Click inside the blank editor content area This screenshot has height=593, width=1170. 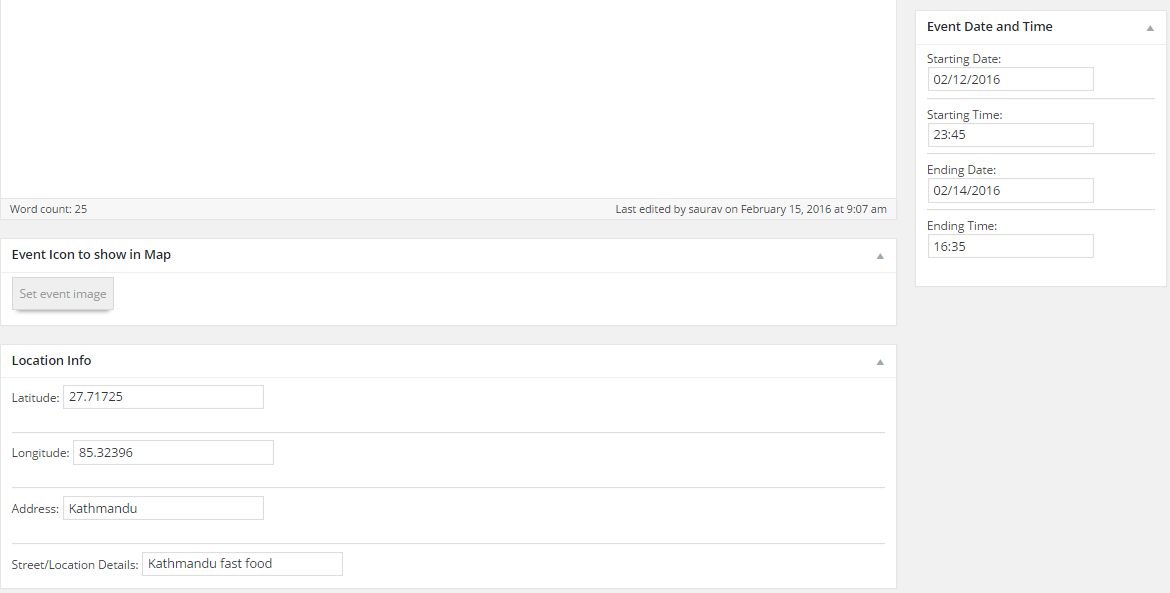[x=448, y=100]
